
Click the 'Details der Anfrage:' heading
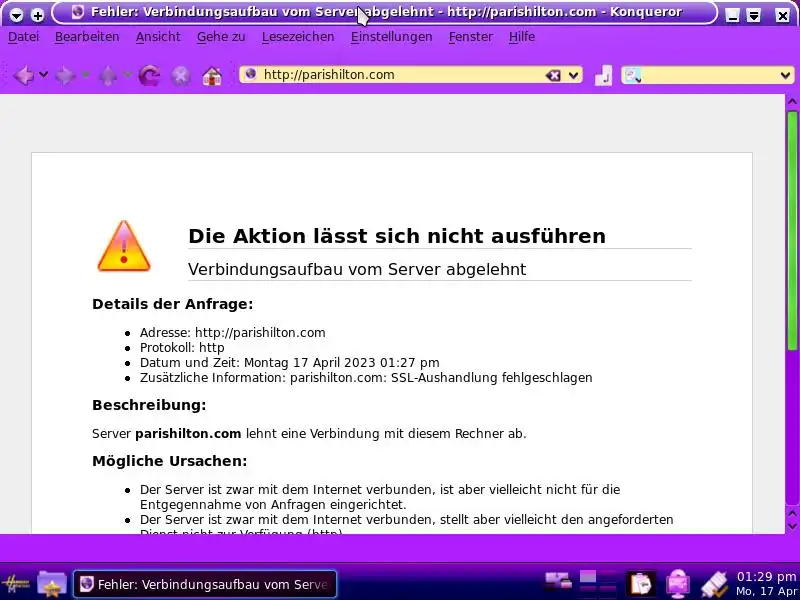click(172, 304)
